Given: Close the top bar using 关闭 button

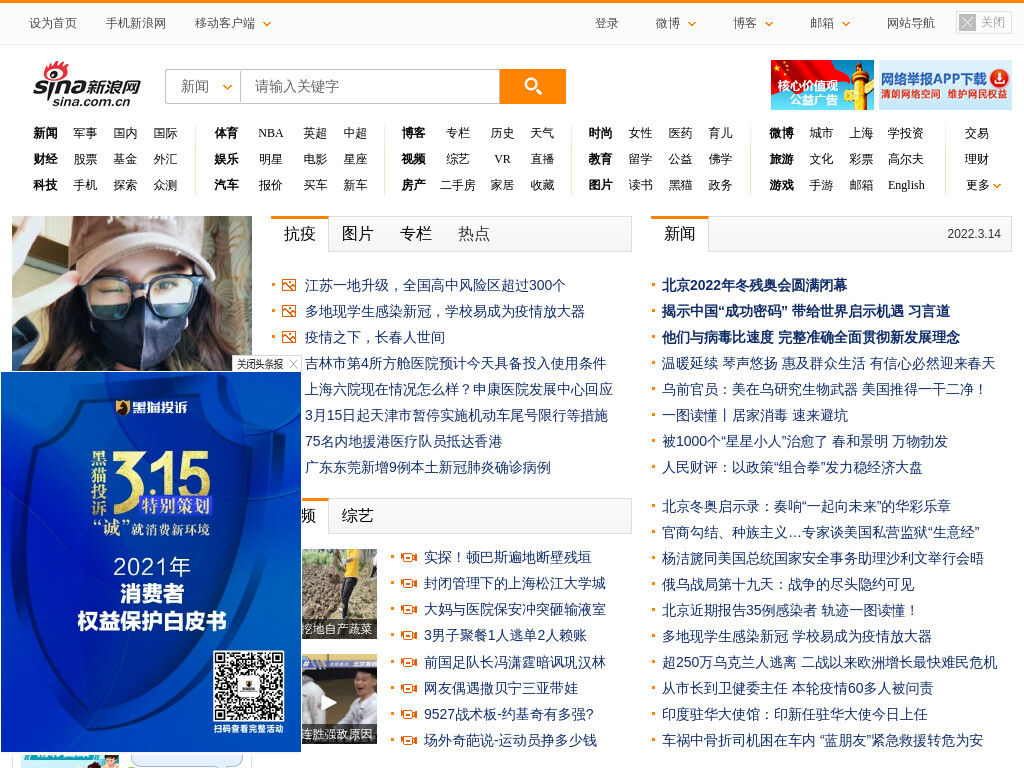Looking at the screenshot, I should pyautogui.click(x=984, y=23).
